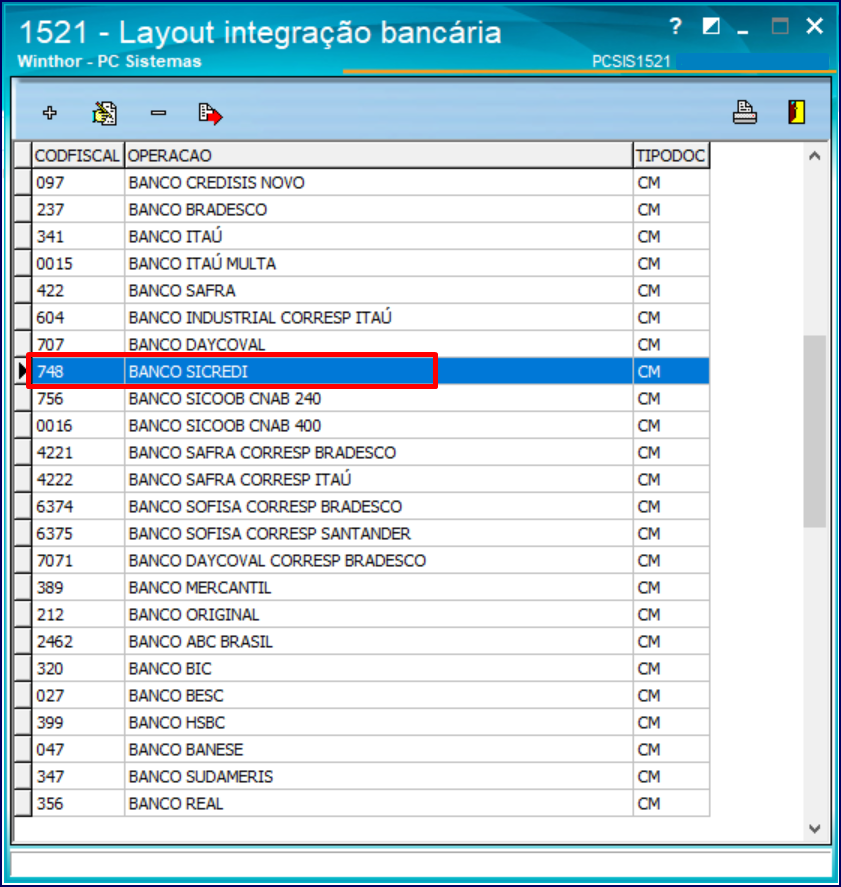841x887 pixels.
Task: Click row indicator beside BANCO BRADESCO
Action: tap(23, 209)
